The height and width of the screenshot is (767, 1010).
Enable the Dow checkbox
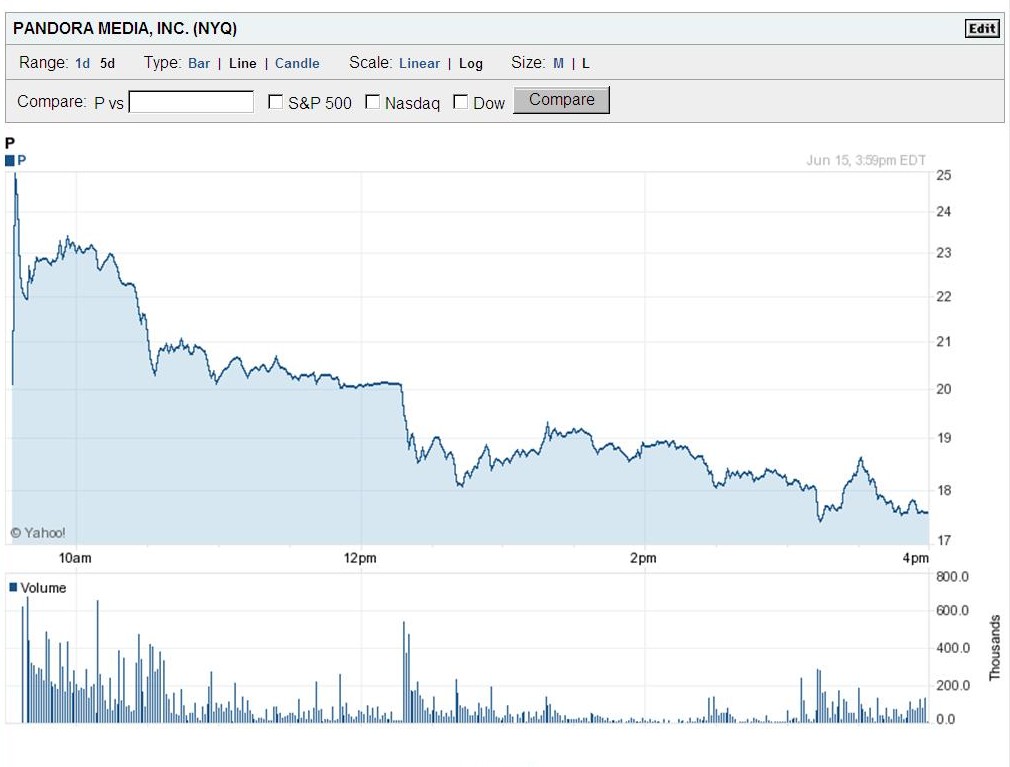(461, 102)
